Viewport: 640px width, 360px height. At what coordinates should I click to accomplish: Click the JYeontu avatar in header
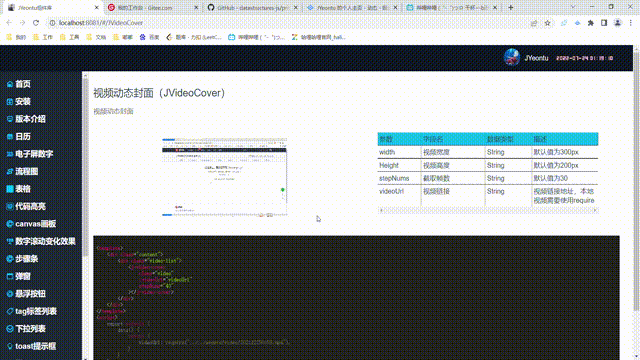pos(511,58)
